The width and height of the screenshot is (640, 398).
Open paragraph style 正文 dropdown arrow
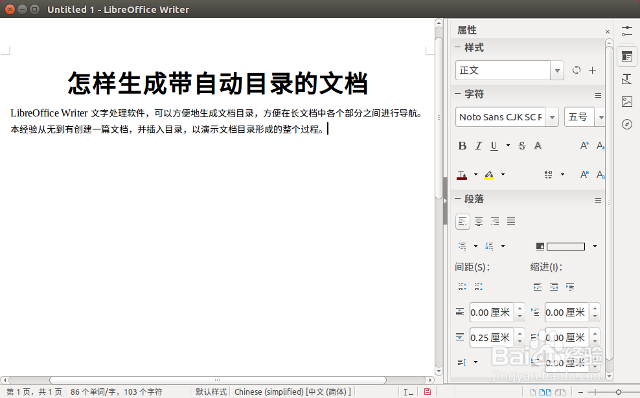click(x=557, y=71)
